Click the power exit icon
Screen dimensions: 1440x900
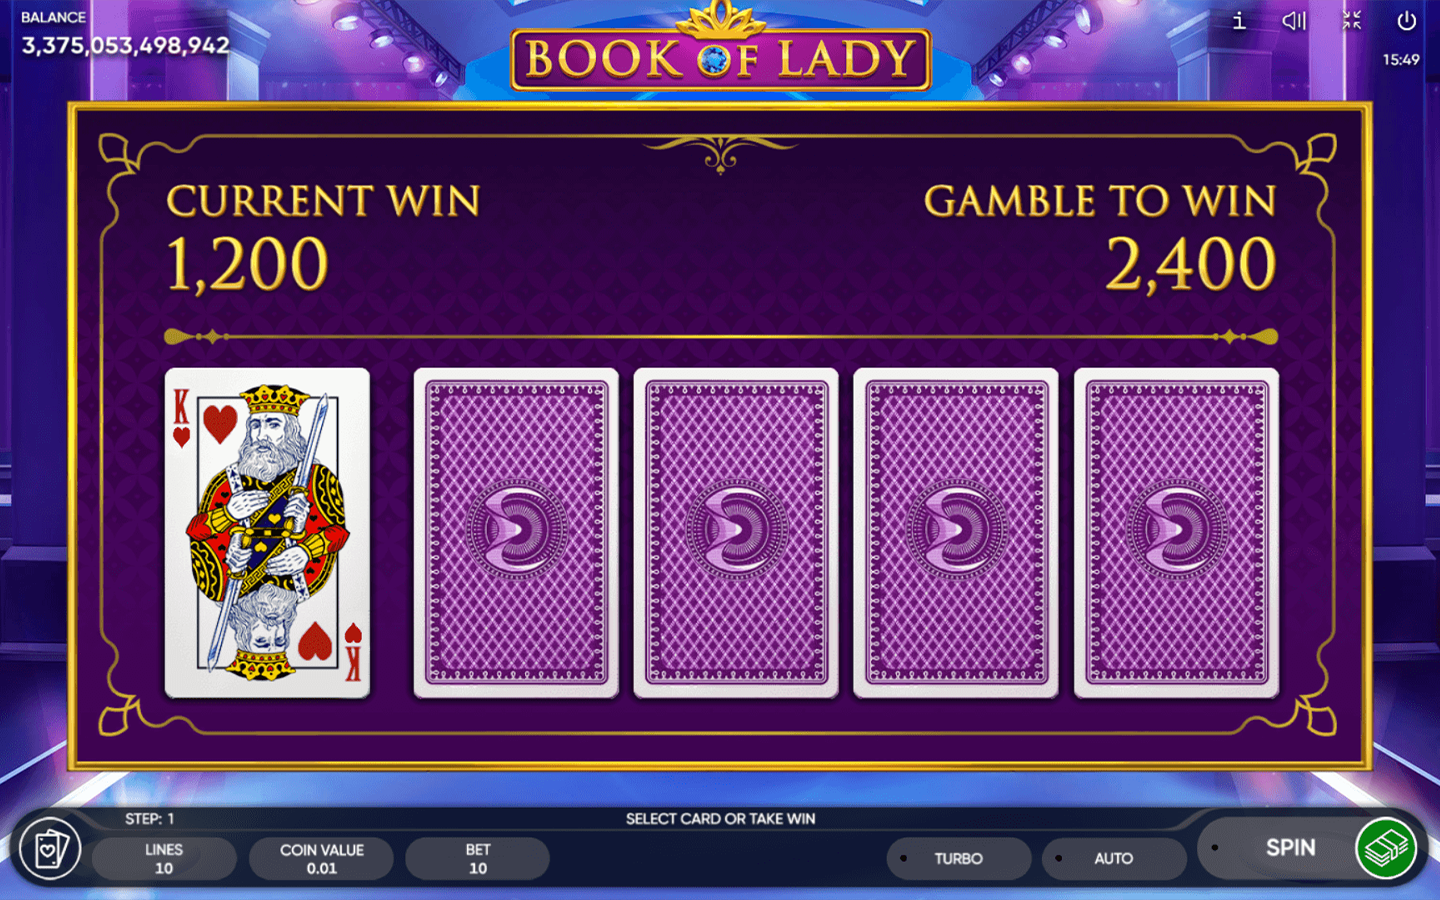[x=1407, y=20]
